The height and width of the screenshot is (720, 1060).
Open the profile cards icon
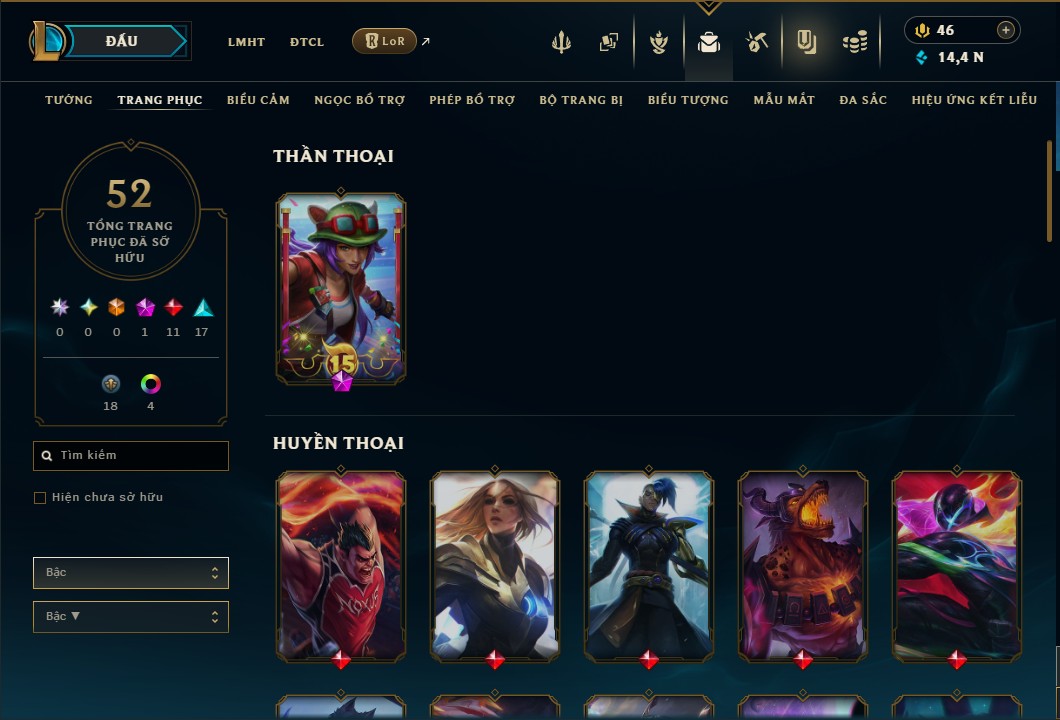608,42
